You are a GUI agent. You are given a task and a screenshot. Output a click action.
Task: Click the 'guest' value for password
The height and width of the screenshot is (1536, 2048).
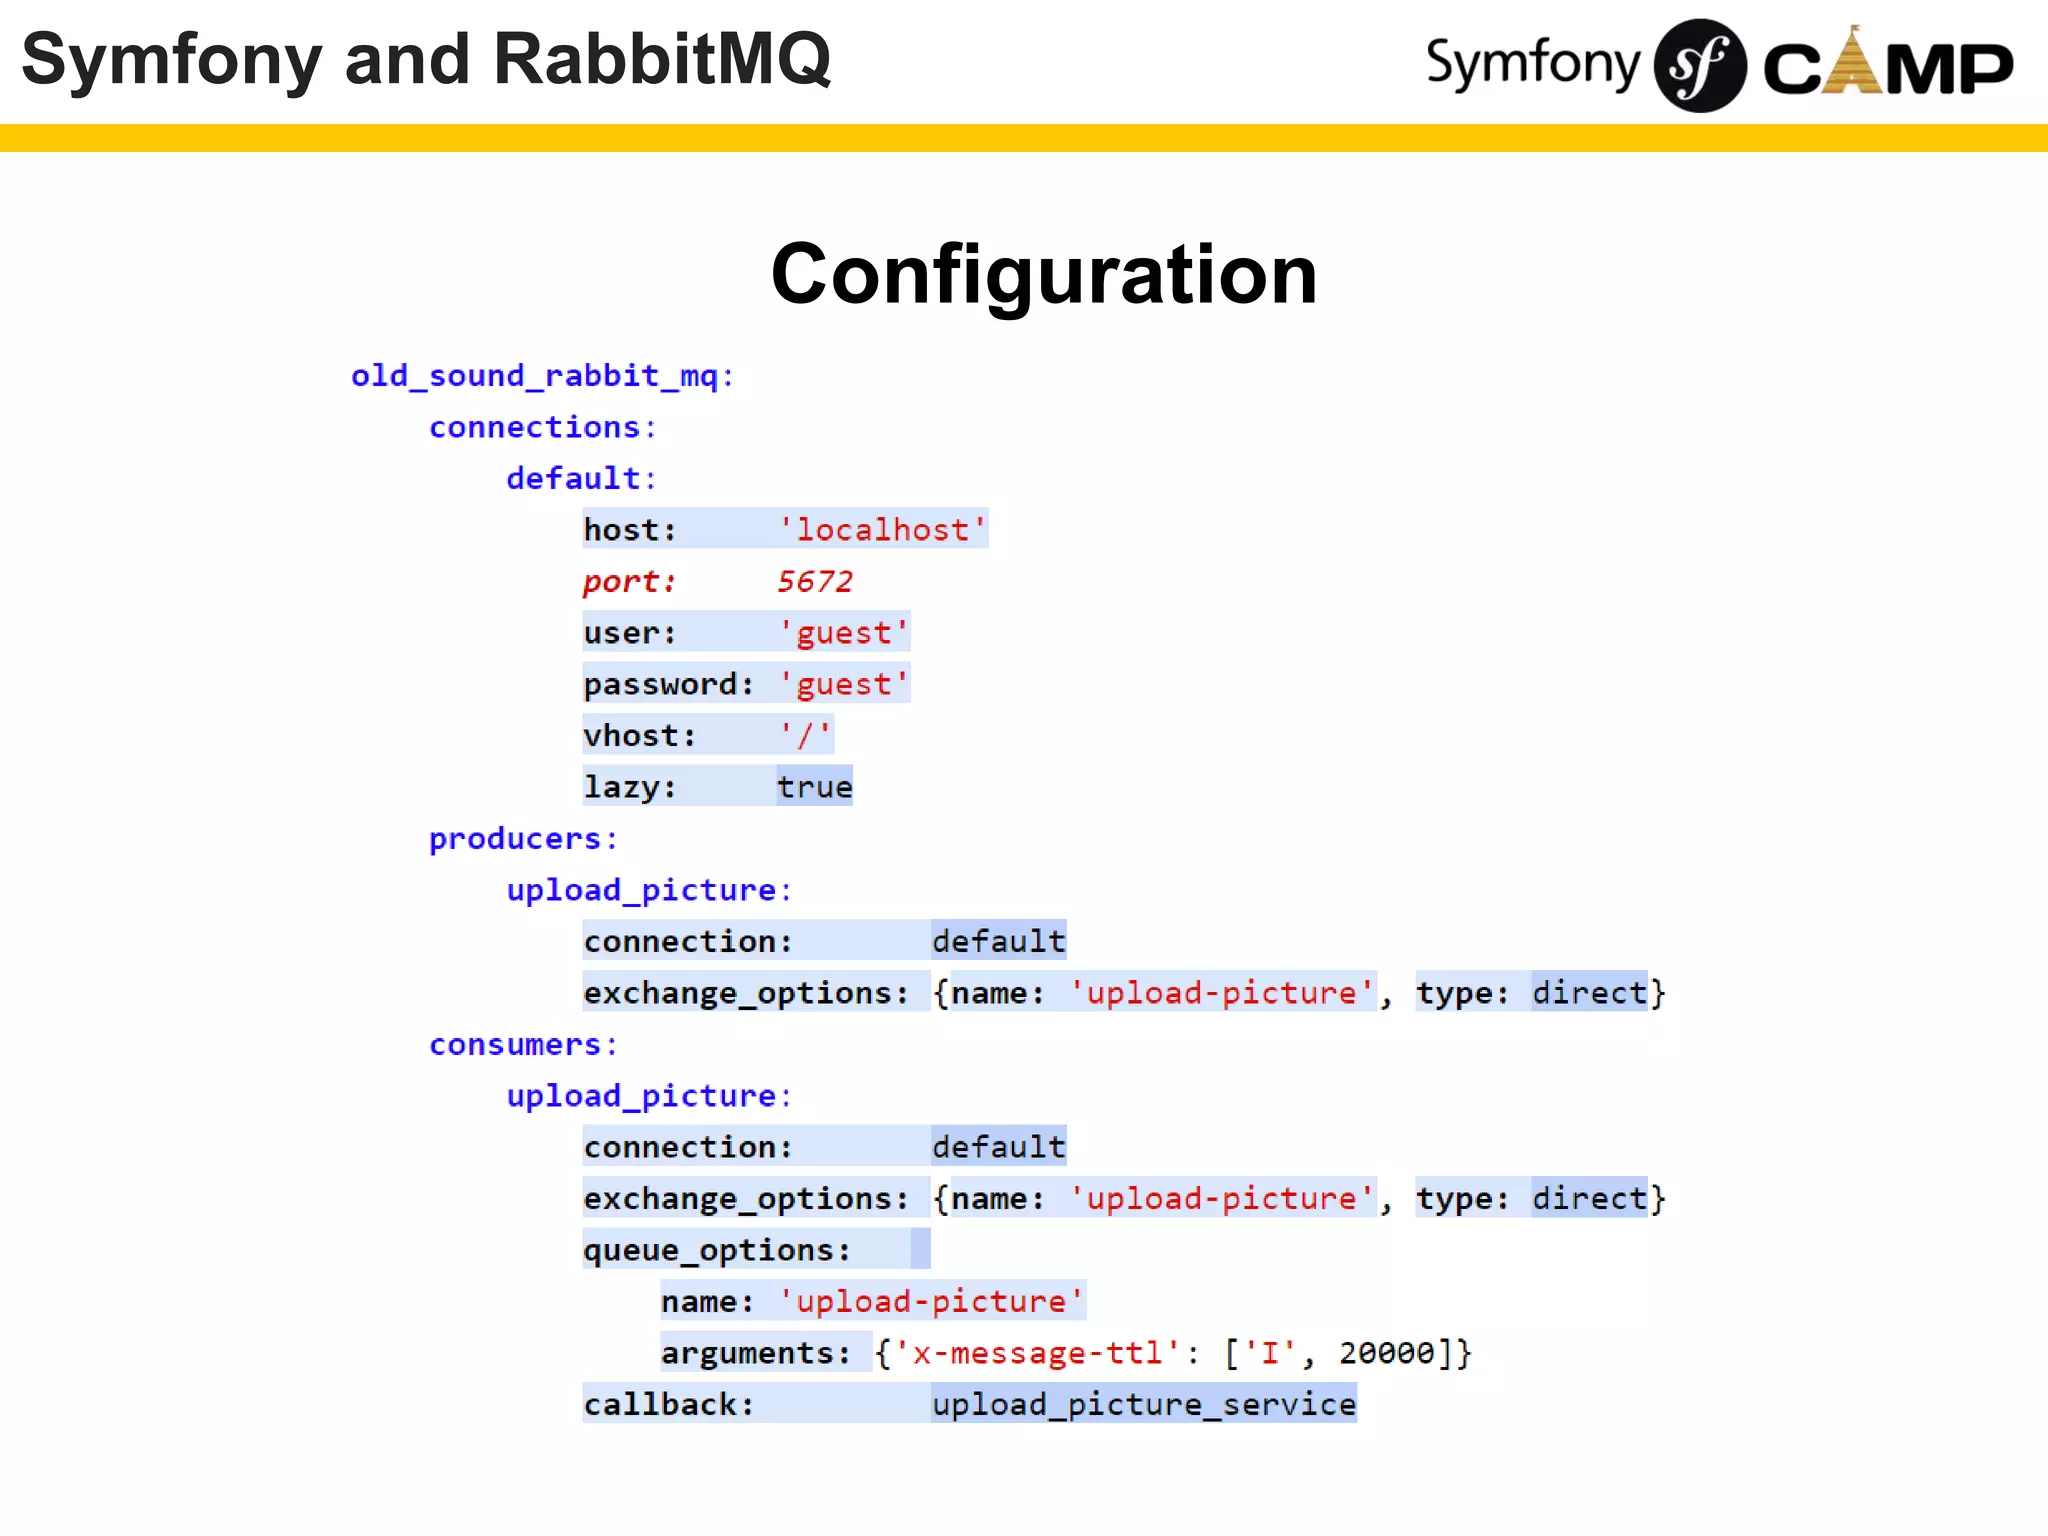coord(844,684)
